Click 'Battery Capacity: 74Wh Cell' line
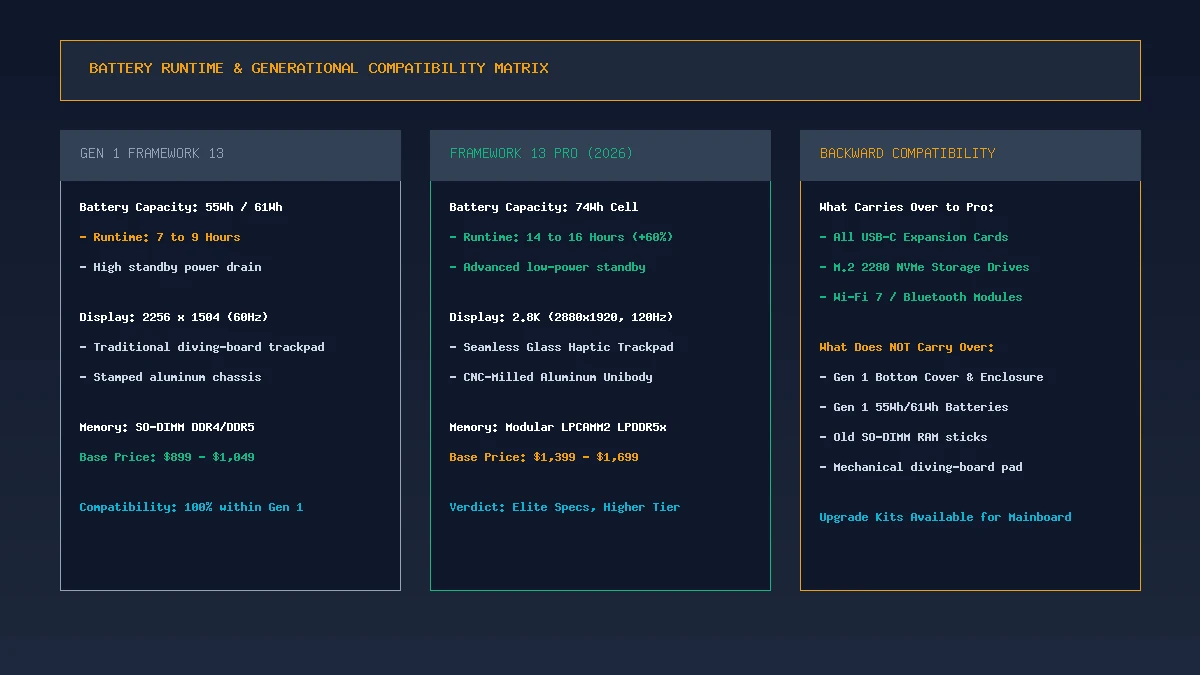Image resolution: width=1200 pixels, height=675 pixels. point(544,207)
